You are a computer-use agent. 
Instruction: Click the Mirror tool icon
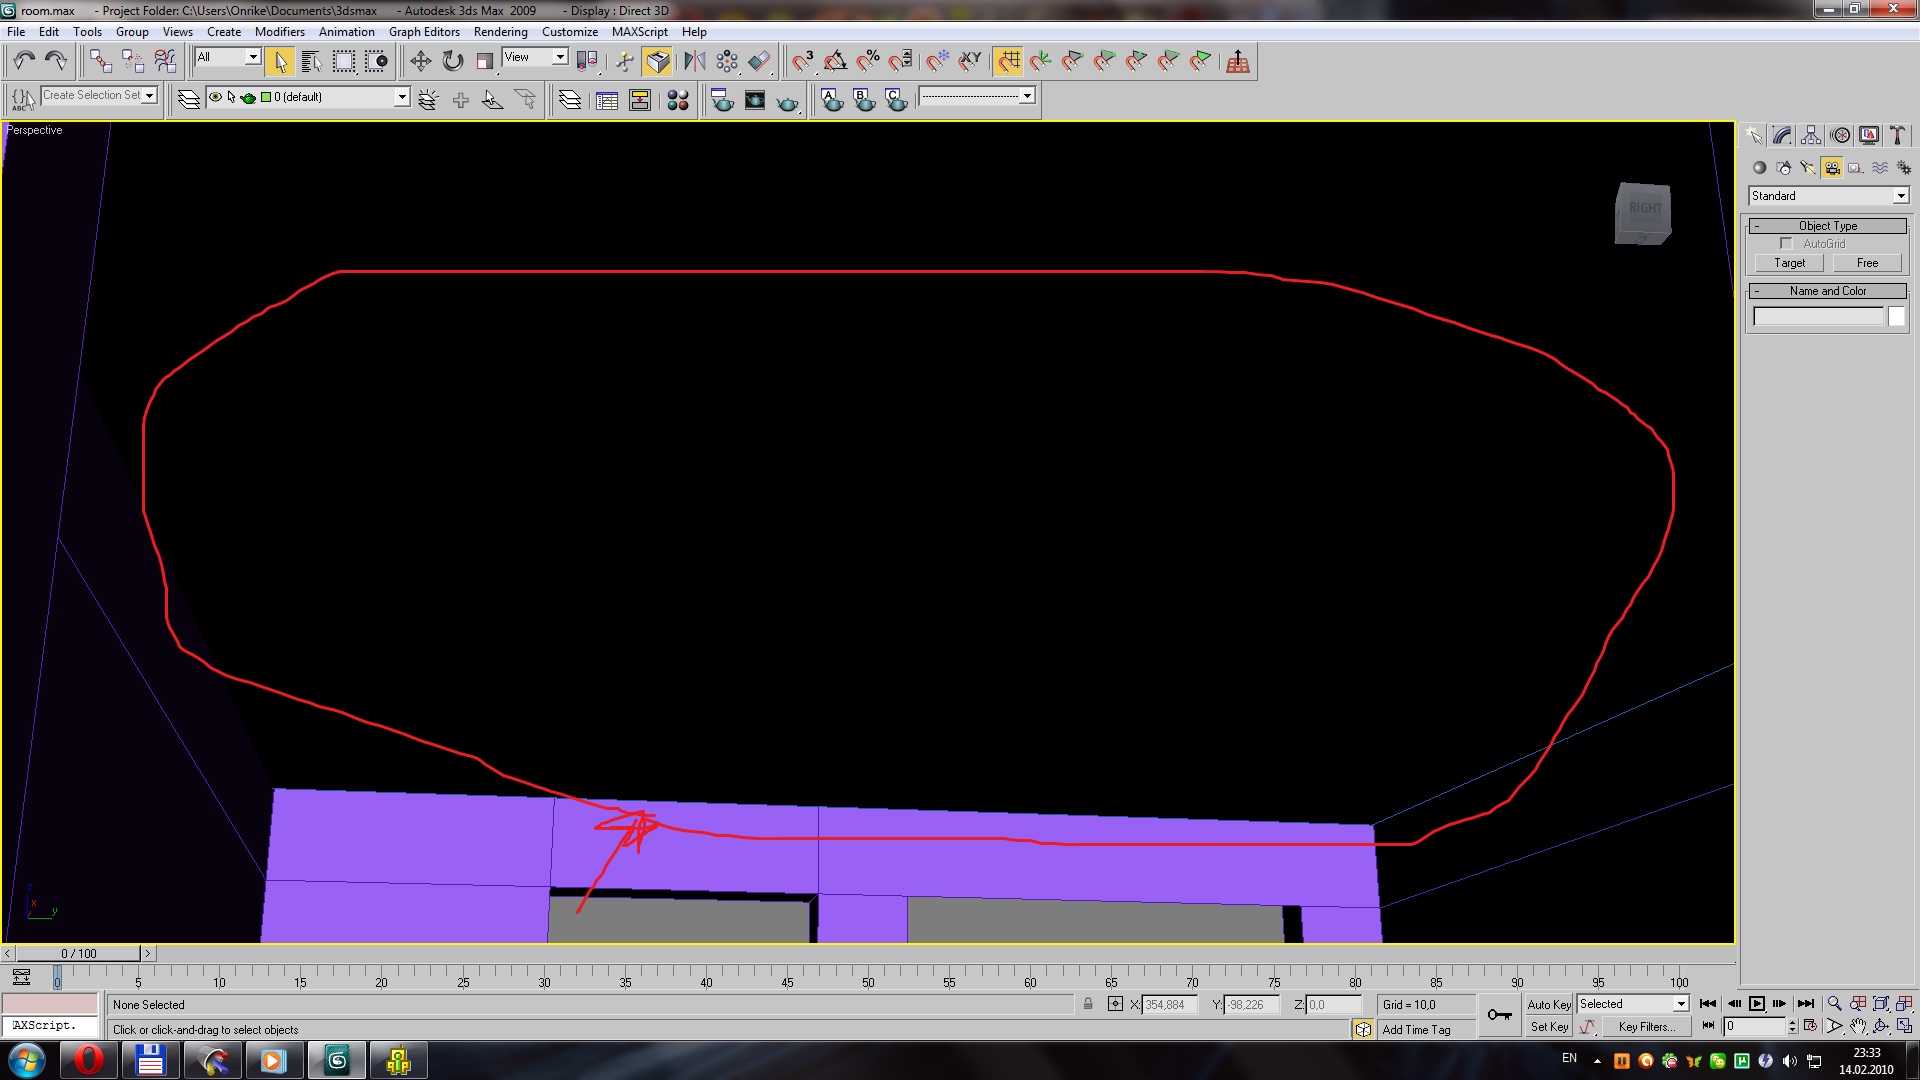pyautogui.click(x=694, y=62)
